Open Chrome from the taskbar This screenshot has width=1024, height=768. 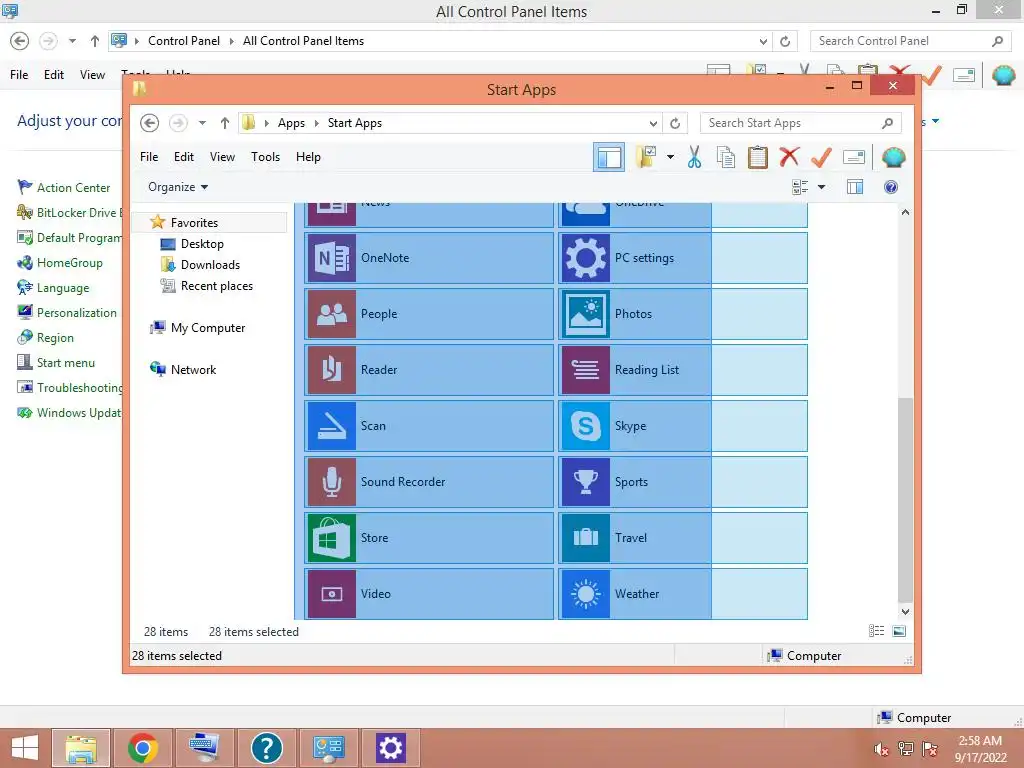[143, 748]
